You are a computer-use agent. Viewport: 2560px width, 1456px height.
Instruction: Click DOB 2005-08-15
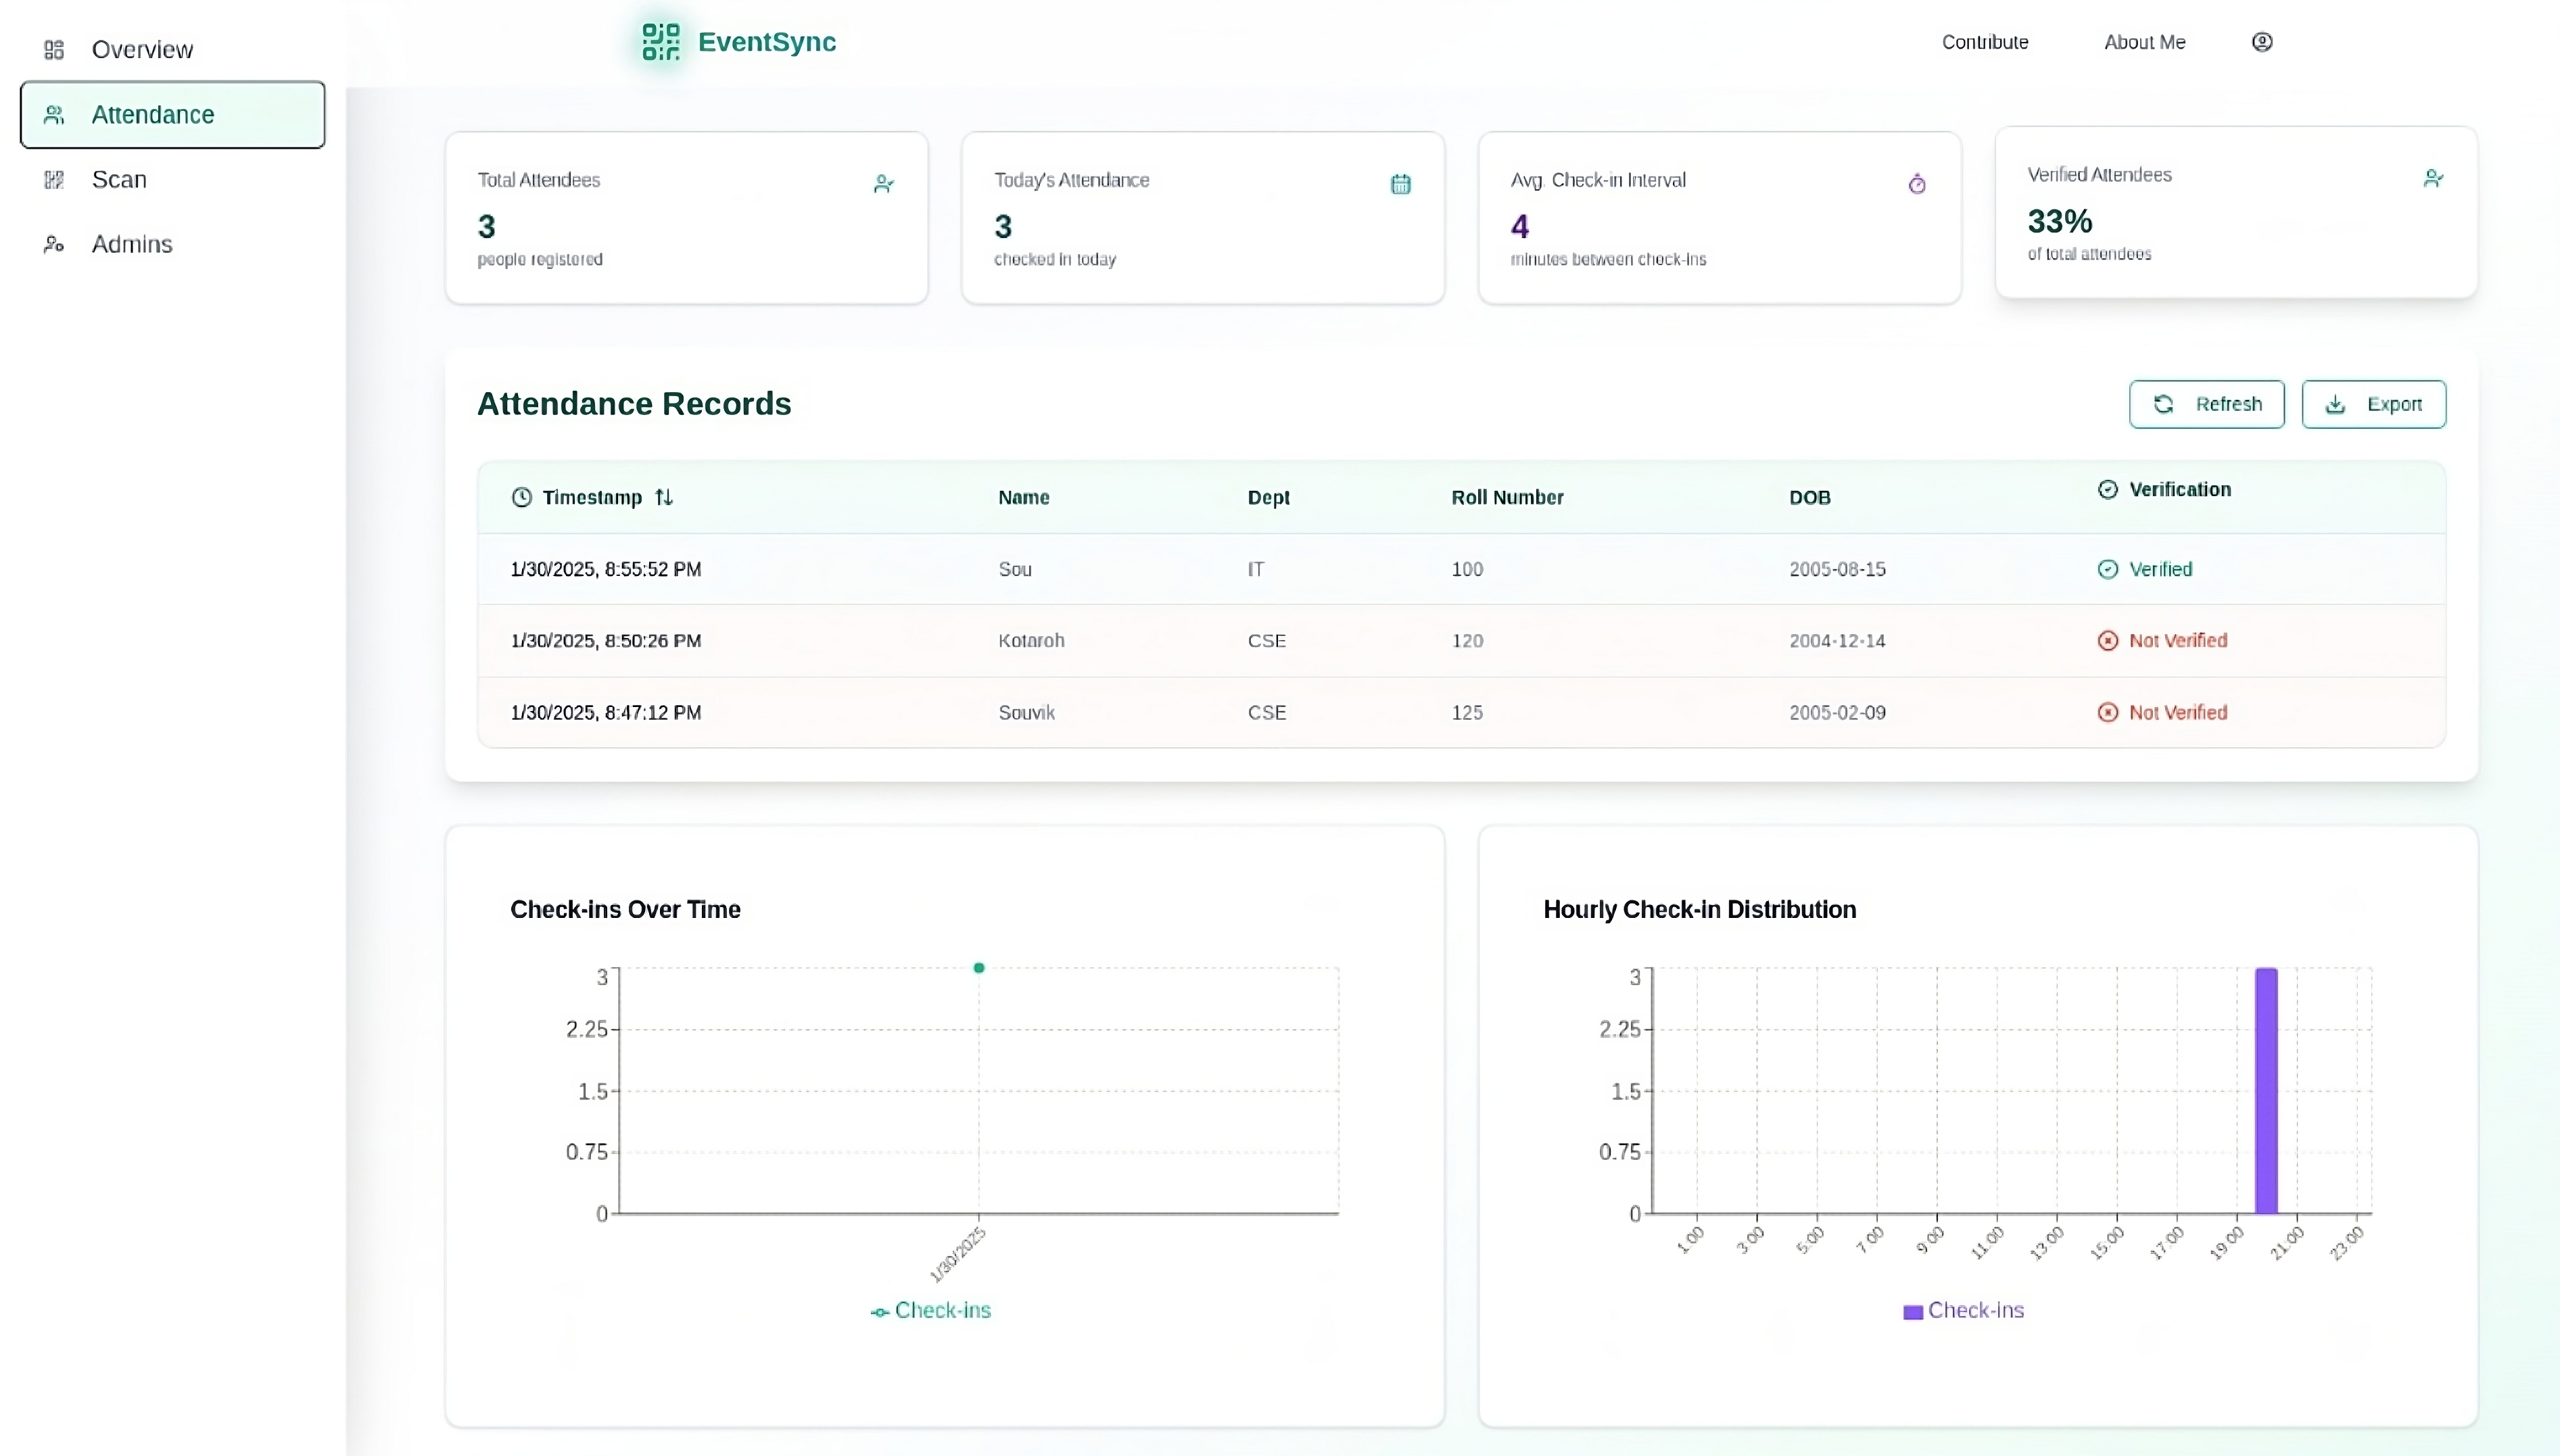point(1837,569)
